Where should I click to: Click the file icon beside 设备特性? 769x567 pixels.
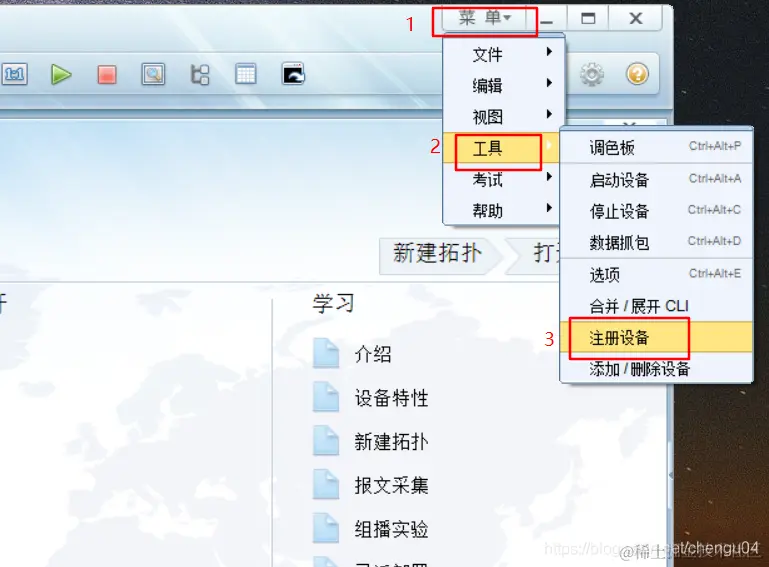pos(326,397)
